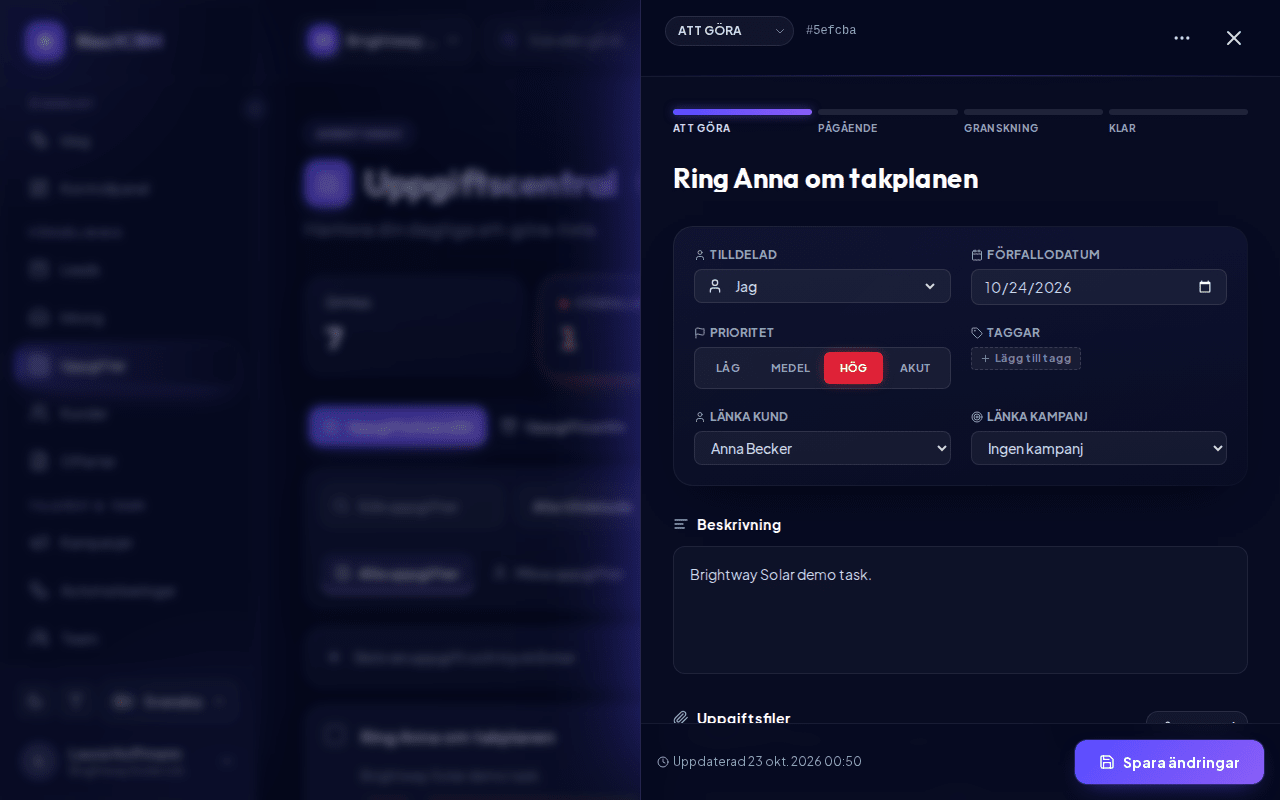Select the HÖG priority option
The image size is (1280, 800).
click(853, 368)
